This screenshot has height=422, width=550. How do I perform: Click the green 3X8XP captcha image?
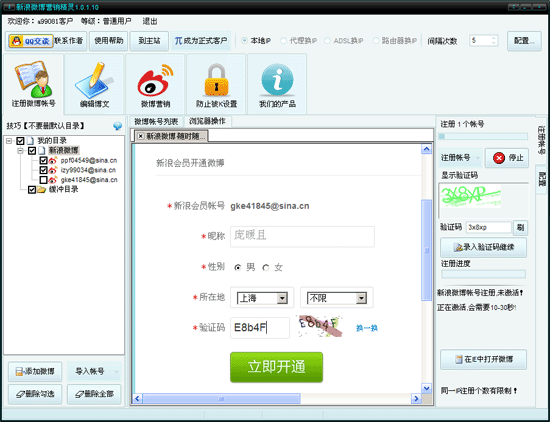(471, 196)
